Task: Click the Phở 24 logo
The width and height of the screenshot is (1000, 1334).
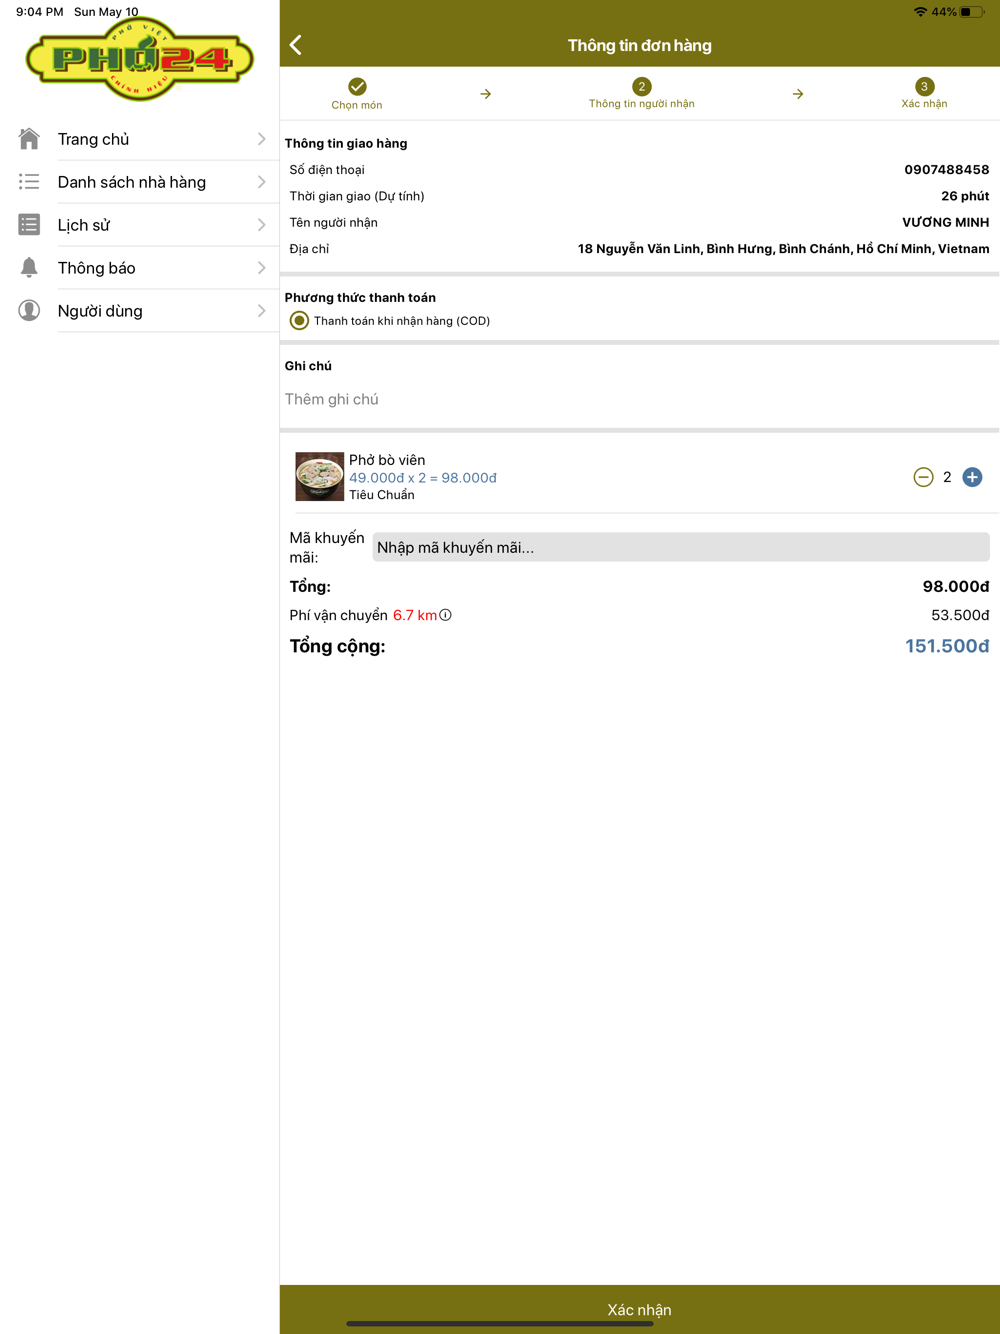Action: [140, 60]
